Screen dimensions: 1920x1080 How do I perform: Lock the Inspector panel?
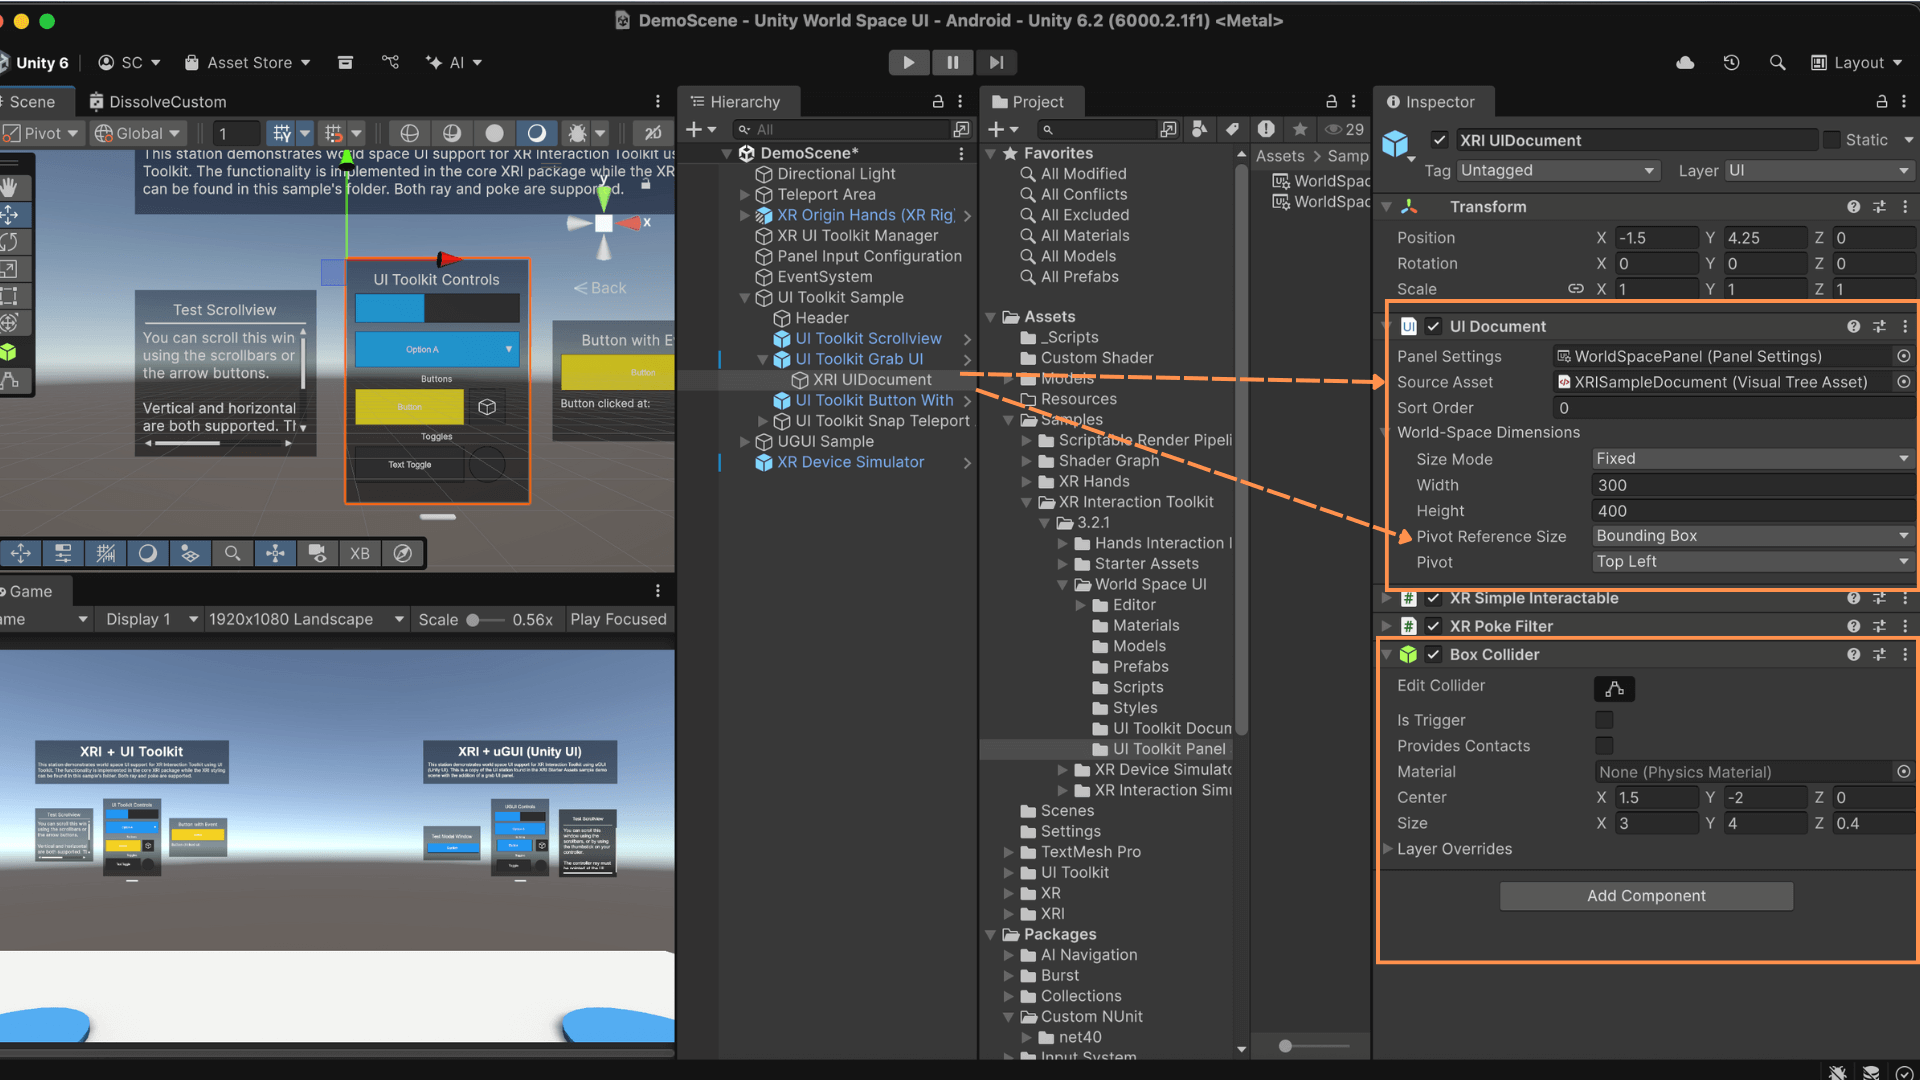[x=1882, y=102]
